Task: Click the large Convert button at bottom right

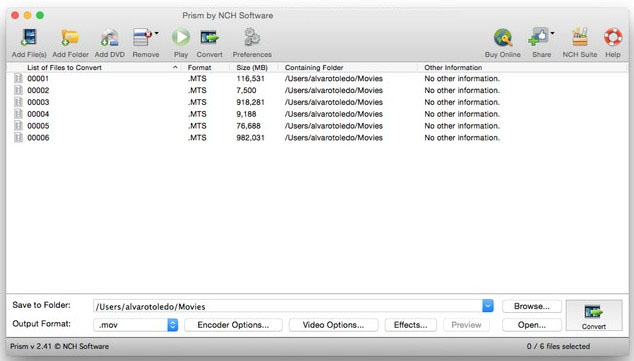Action: tap(594, 315)
